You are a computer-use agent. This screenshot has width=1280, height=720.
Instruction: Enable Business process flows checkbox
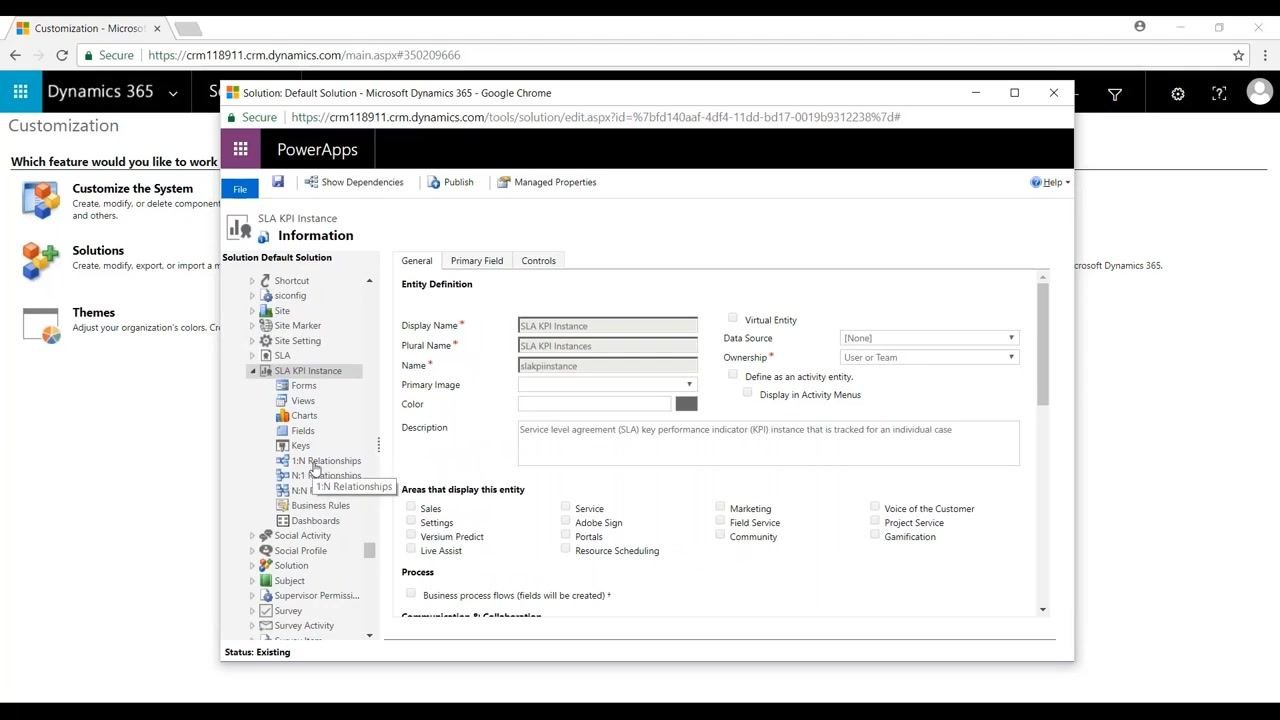(x=411, y=593)
